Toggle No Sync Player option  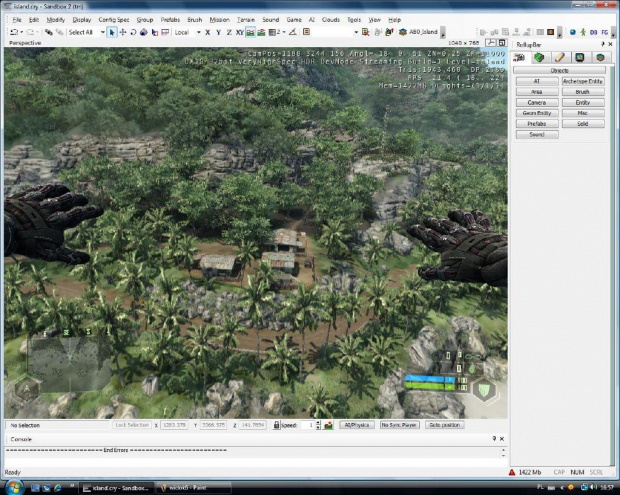coord(399,425)
